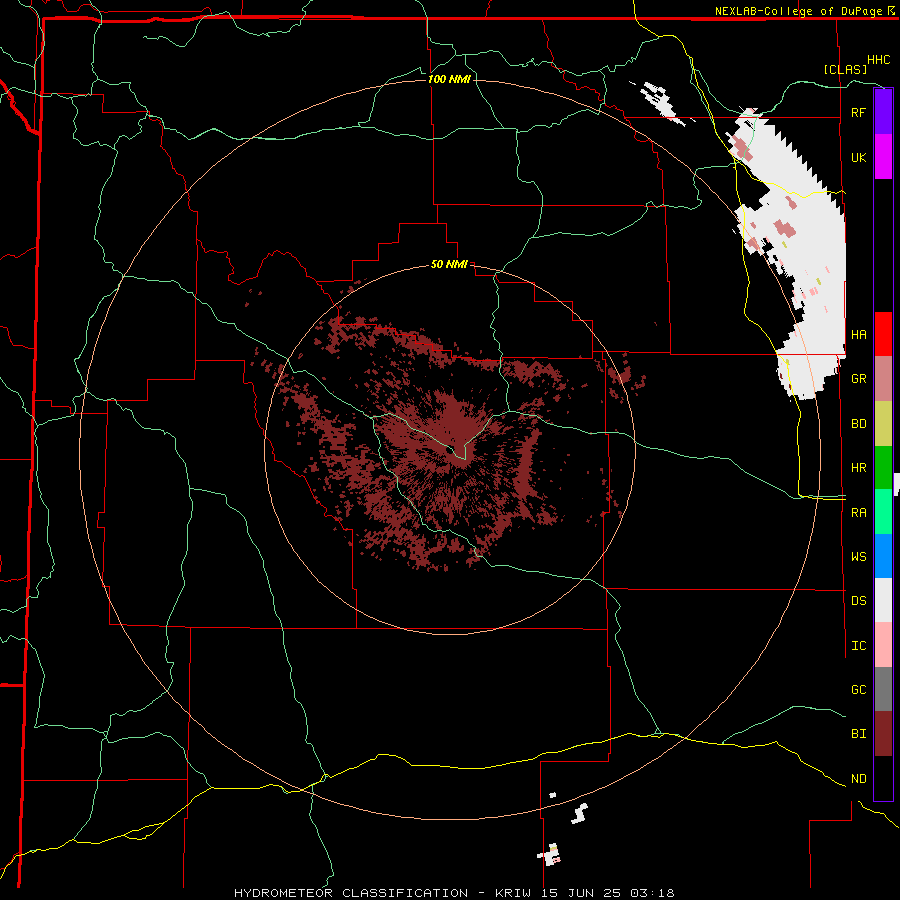
Task: Click the 'GR' legend label
Action: tap(858, 379)
